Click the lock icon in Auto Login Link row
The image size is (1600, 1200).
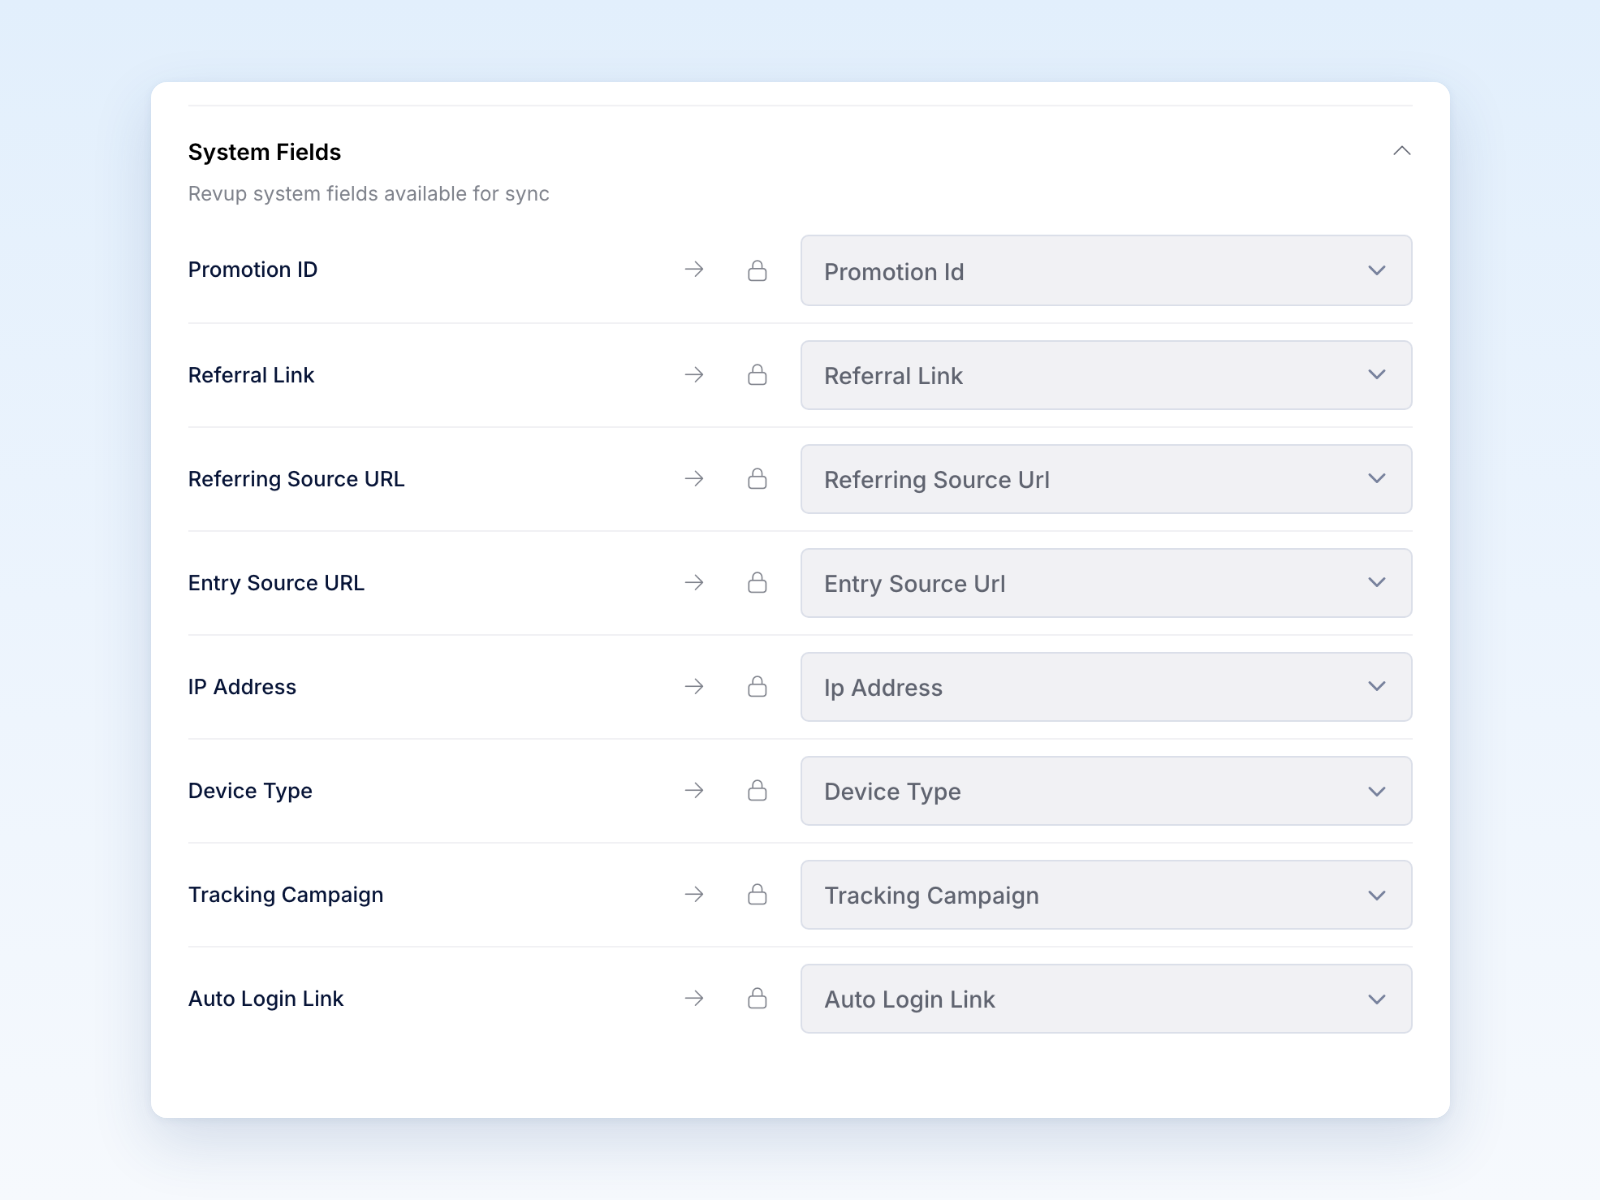[x=758, y=999]
